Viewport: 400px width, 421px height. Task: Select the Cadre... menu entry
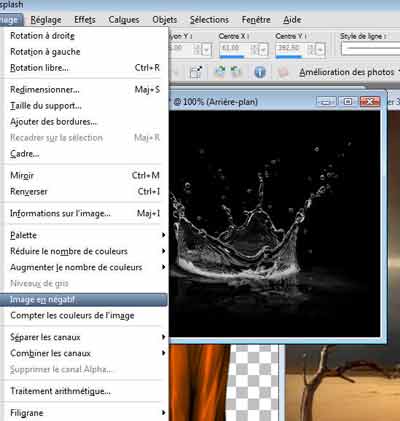coord(84,154)
